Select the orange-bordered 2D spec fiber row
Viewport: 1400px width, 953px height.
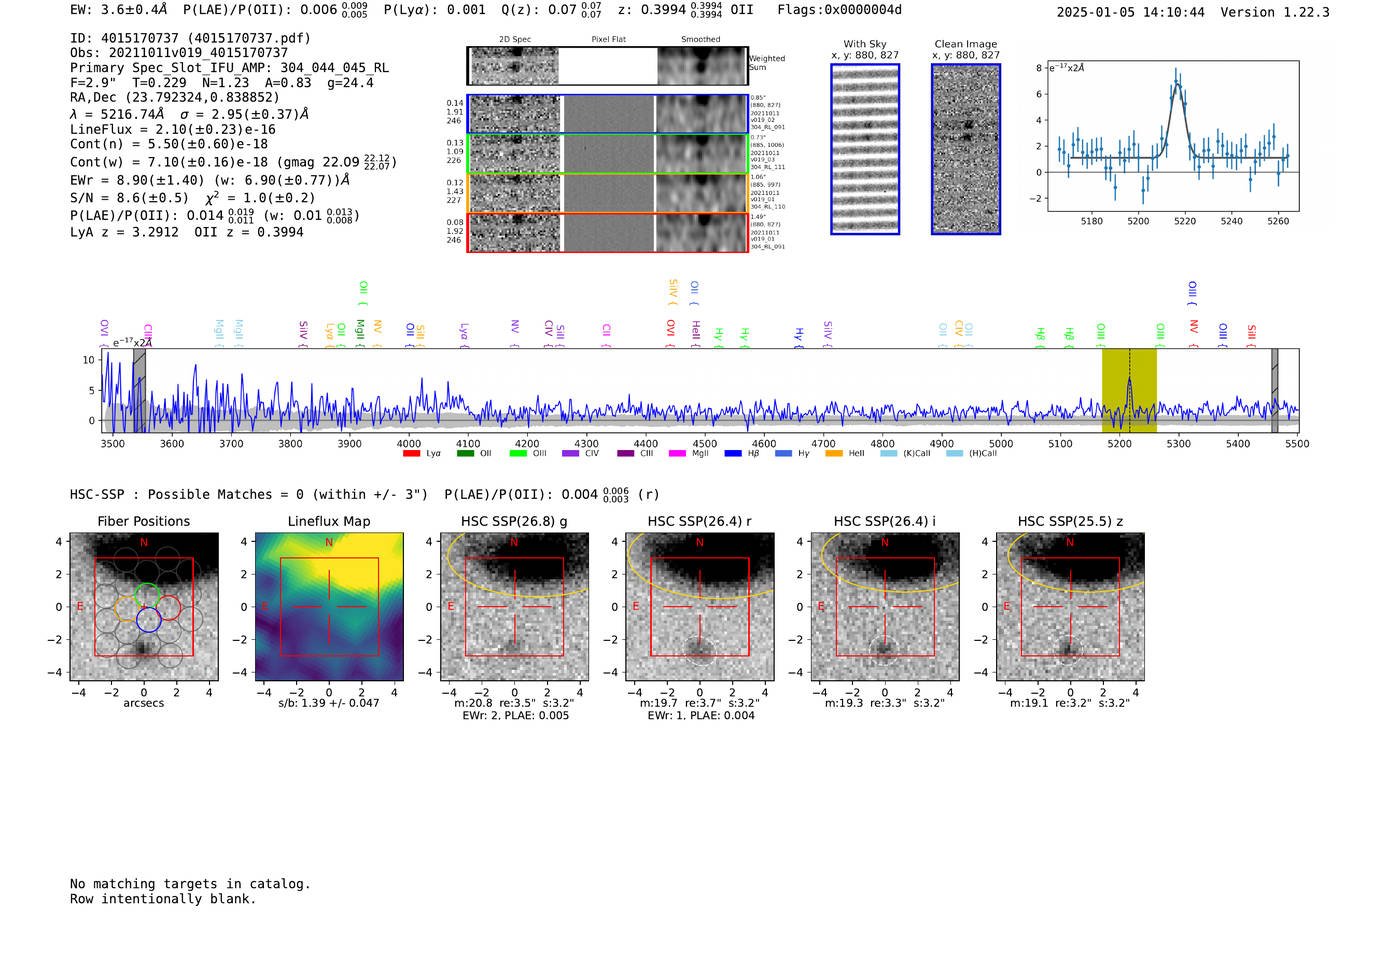[607, 193]
